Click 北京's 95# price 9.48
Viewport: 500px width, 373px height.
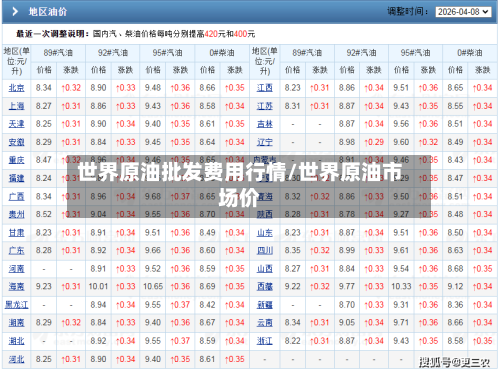(153, 88)
